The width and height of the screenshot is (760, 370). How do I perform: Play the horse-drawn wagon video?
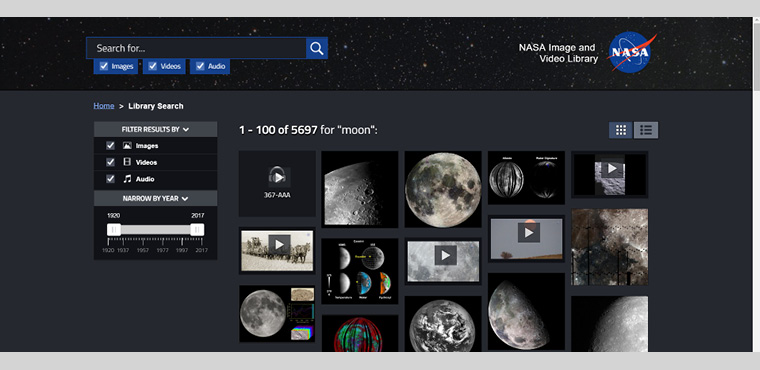tap(279, 244)
